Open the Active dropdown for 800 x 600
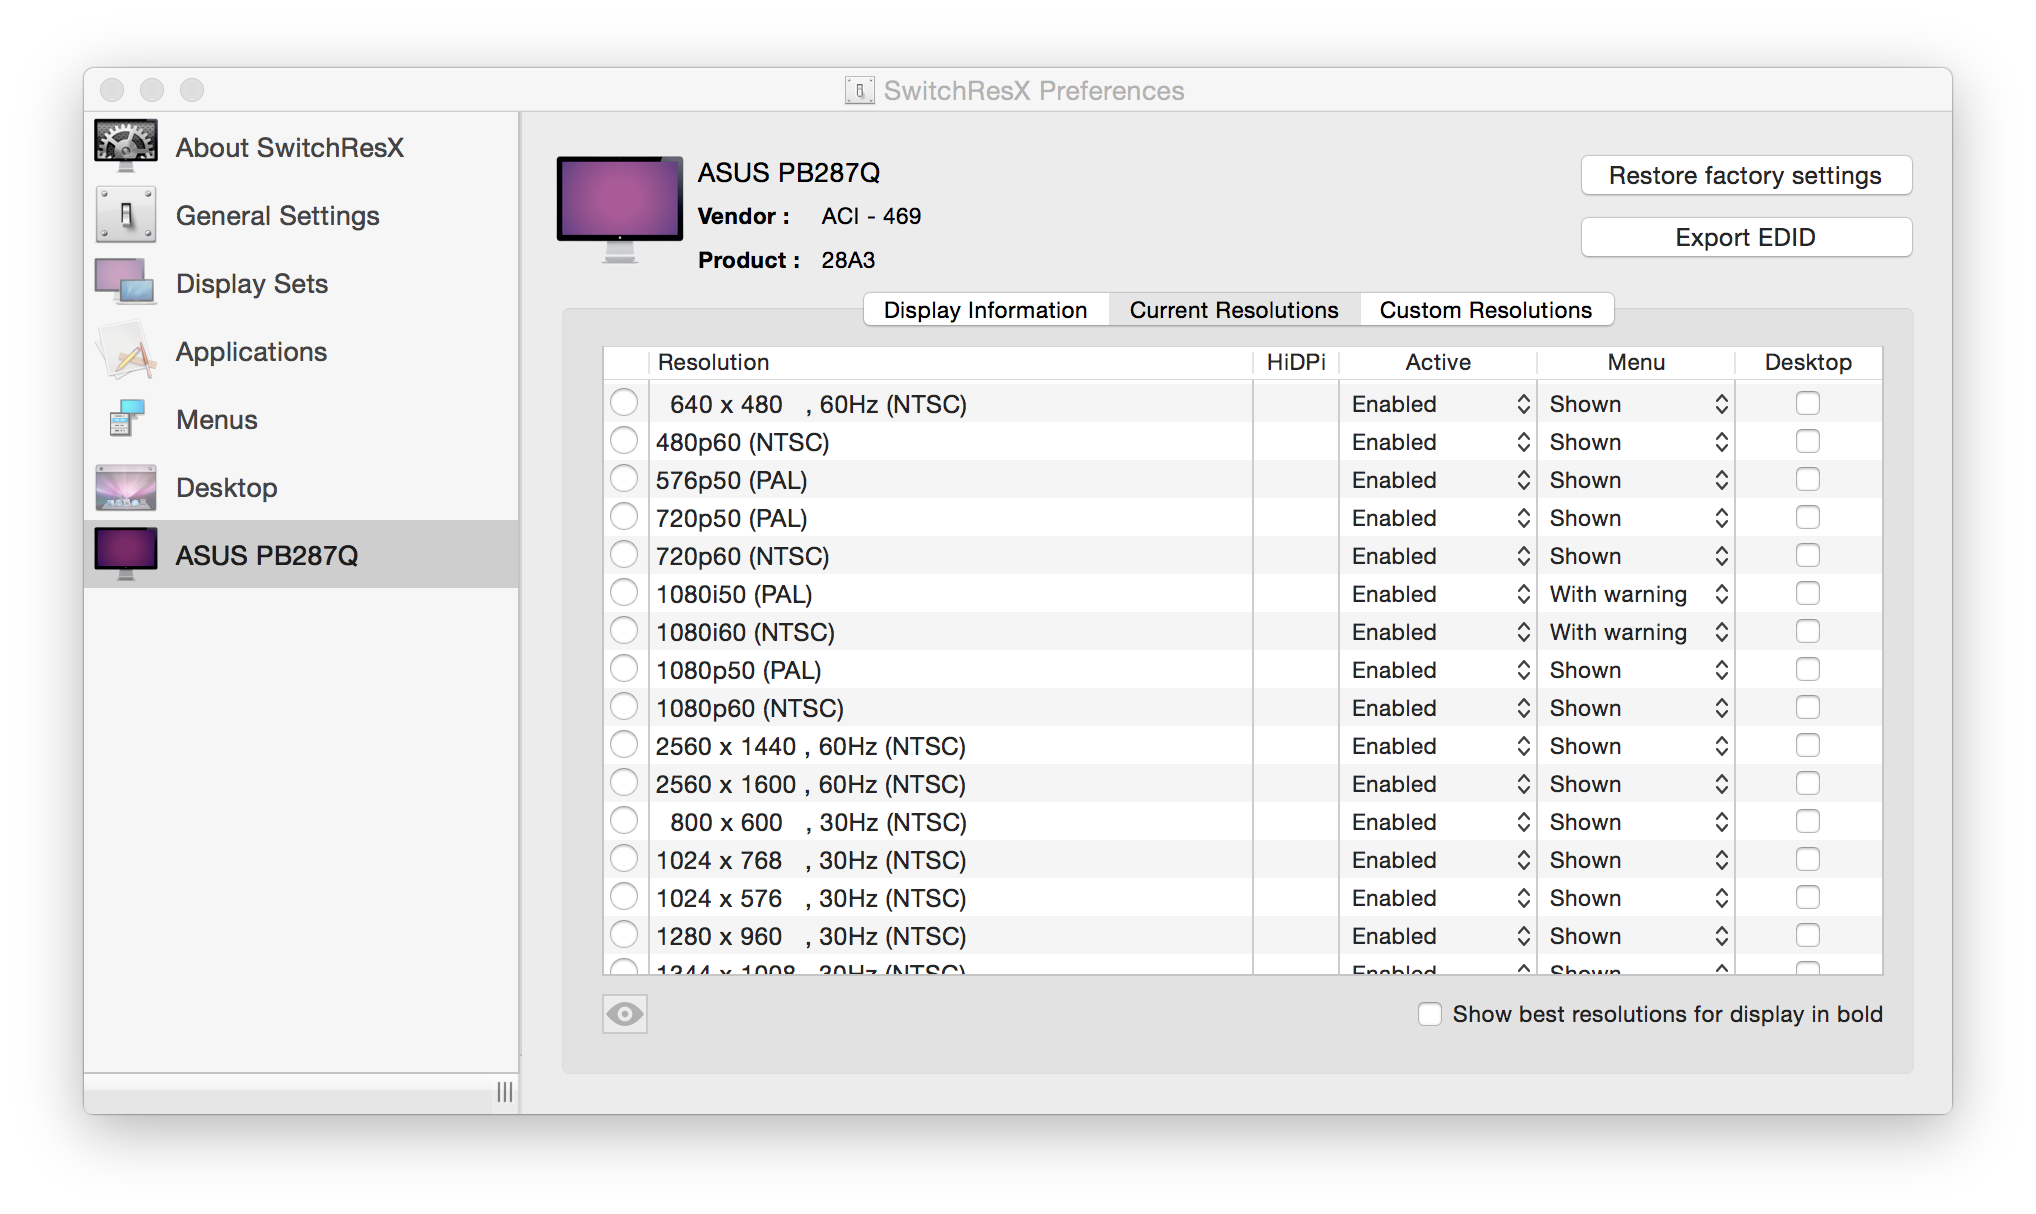 (1440, 822)
